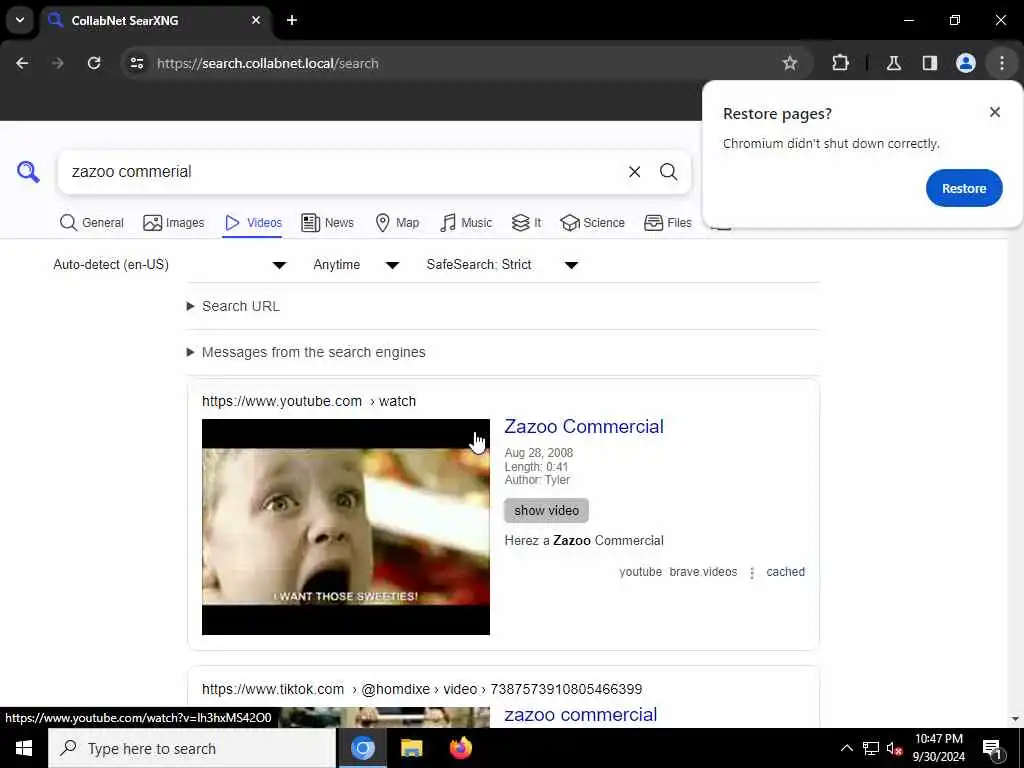Go back to previous page
This screenshot has height=768, width=1024.
coord(22,63)
